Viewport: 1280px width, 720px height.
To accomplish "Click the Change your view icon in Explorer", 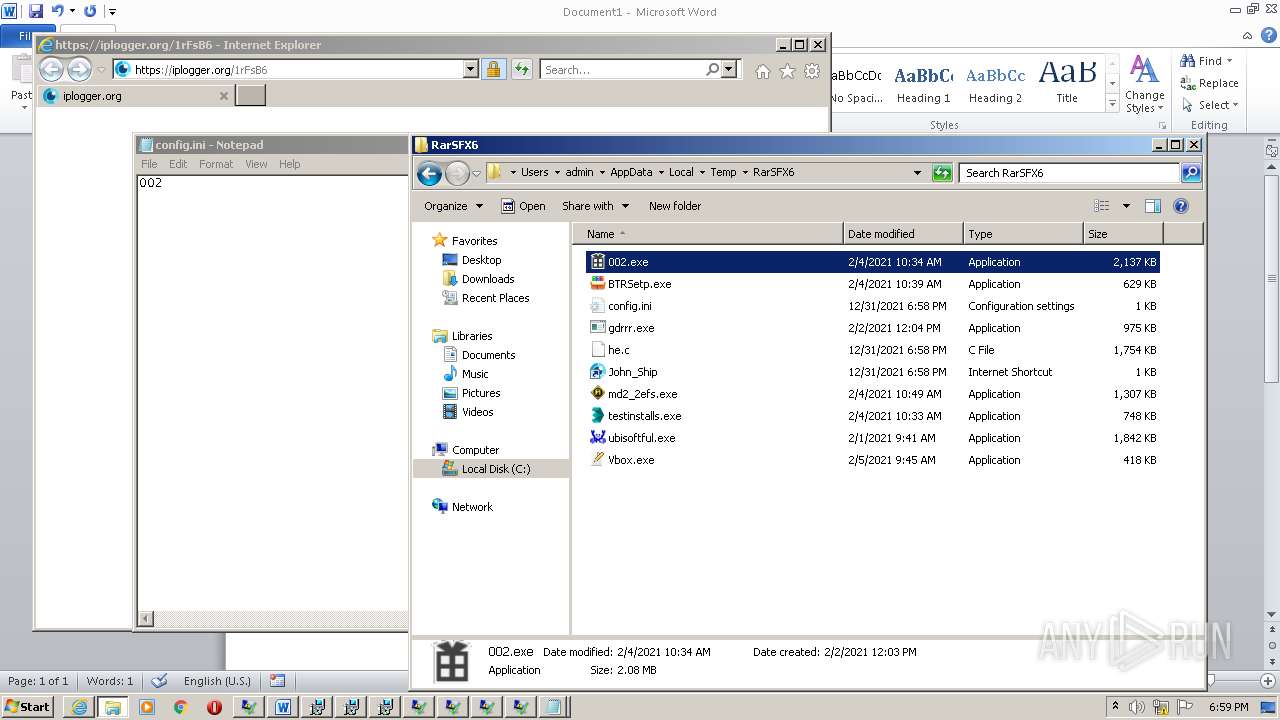I will [x=1102, y=206].
